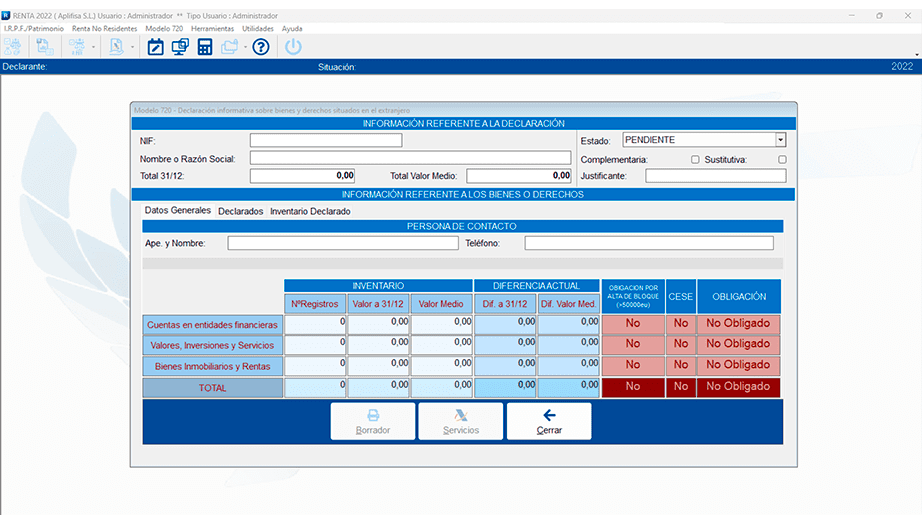Open the calculator toolbar icon
The height and width of the screenshot is (524, 922).
pos(205,46)
